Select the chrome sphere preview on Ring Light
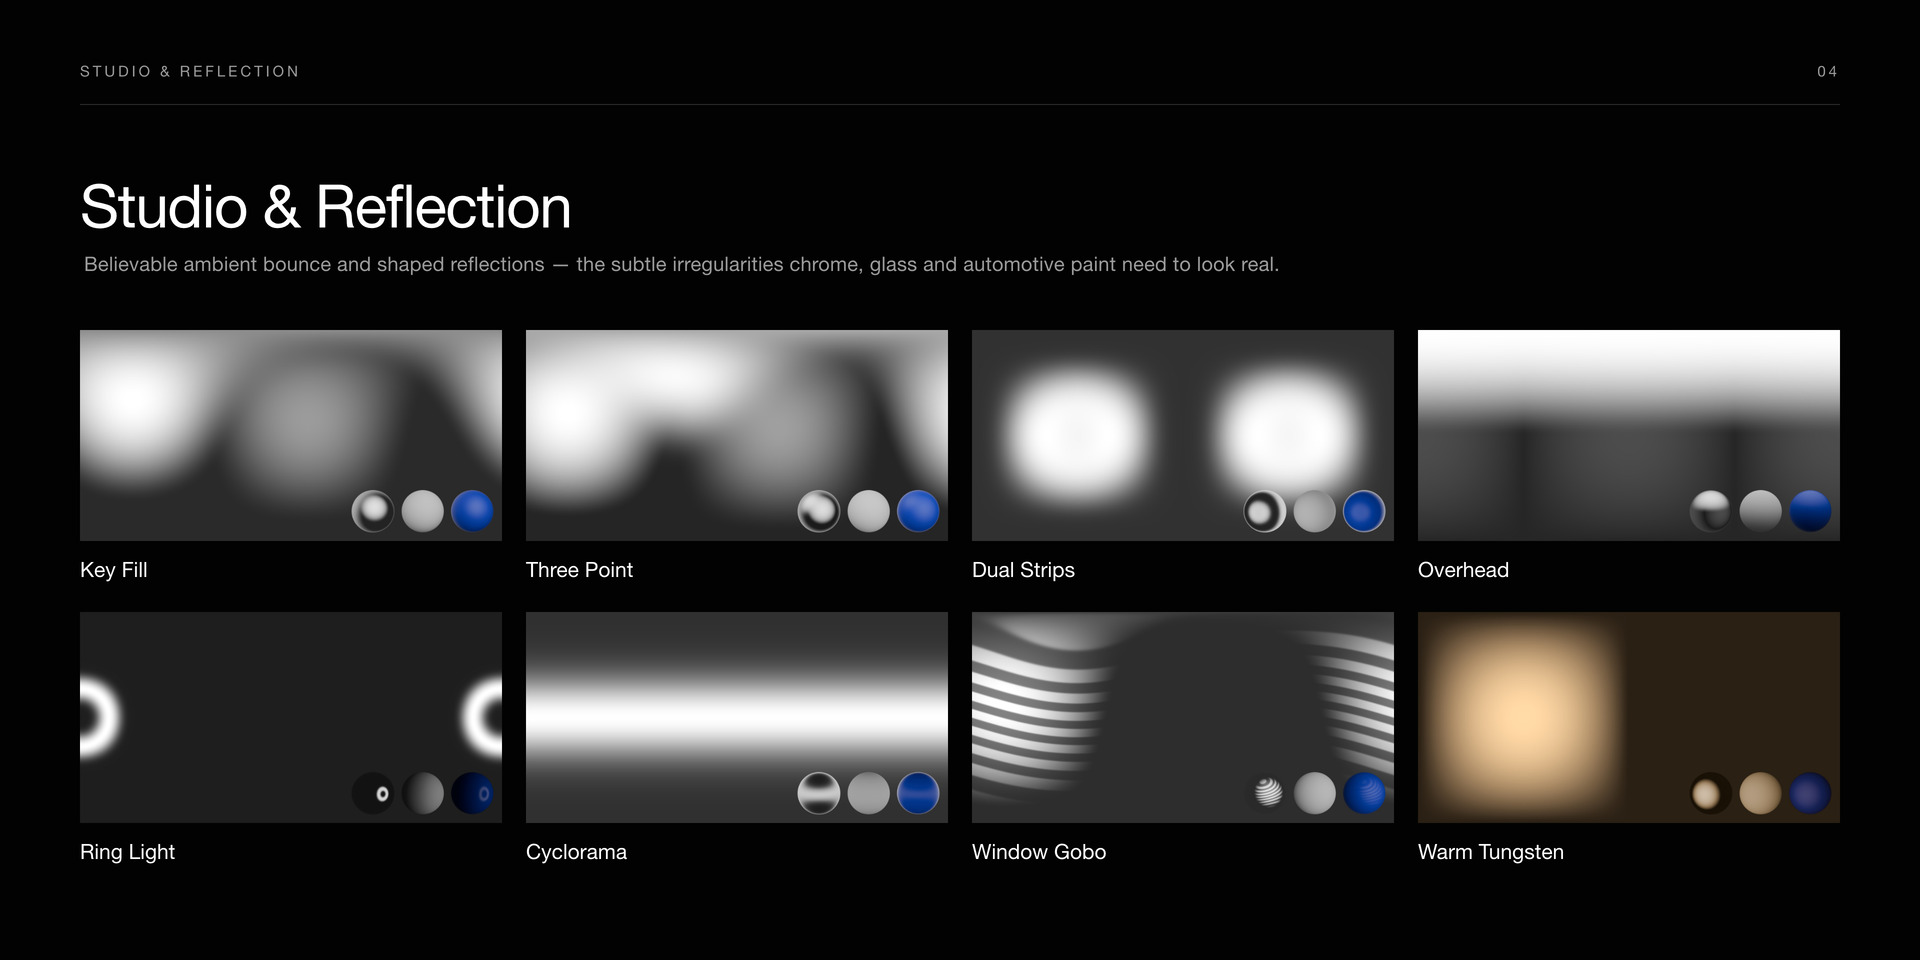The image size is (1920, 960). tap(373, 793)
